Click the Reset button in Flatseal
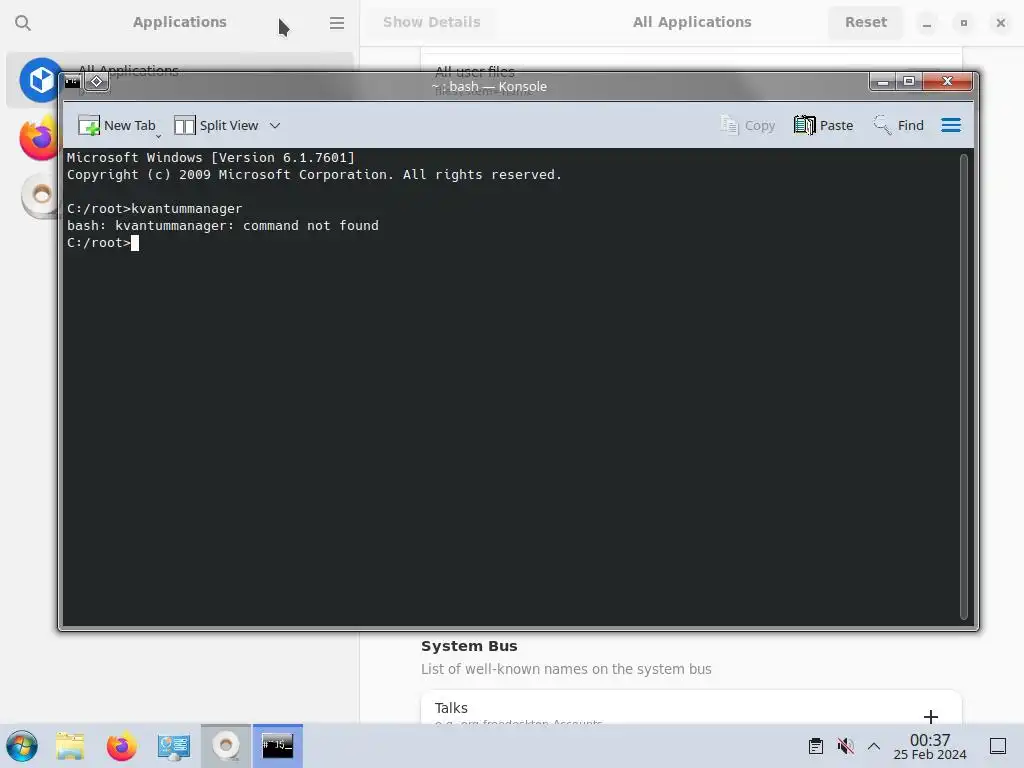 click(866, 22)
